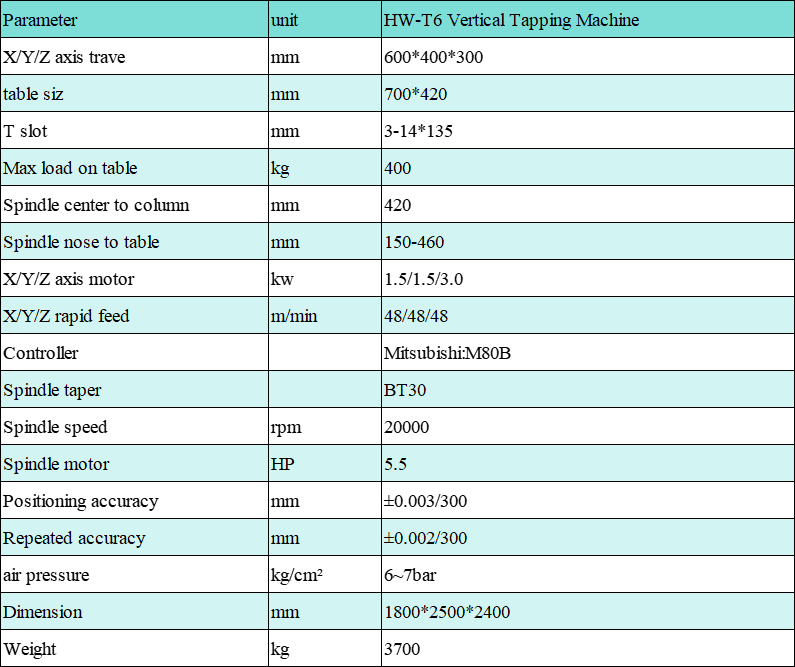Select the Parameter header cell
The height and width of the screenshot is (667, 795).
[134, 19]
